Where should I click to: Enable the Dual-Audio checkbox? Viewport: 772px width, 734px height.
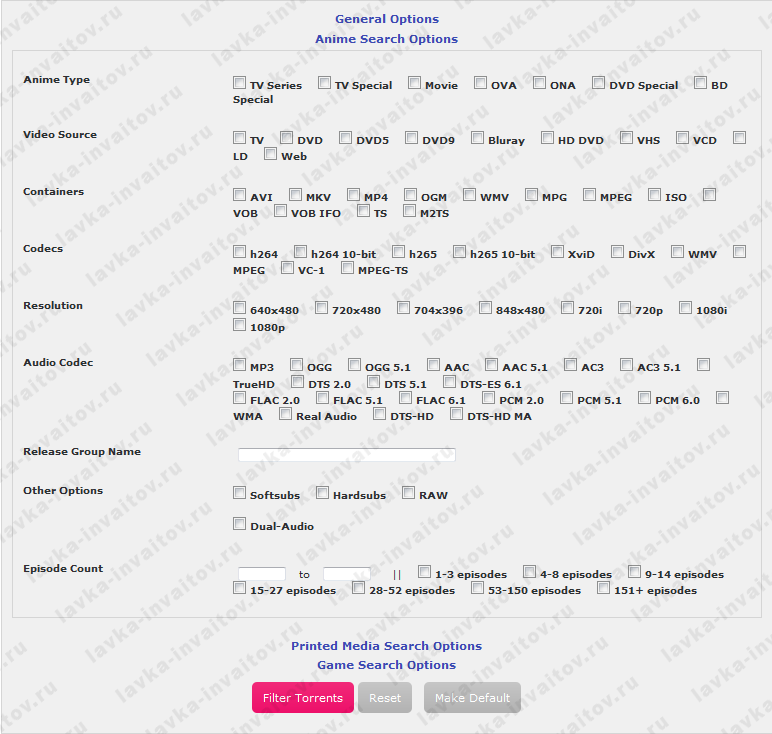coord(239,523)
